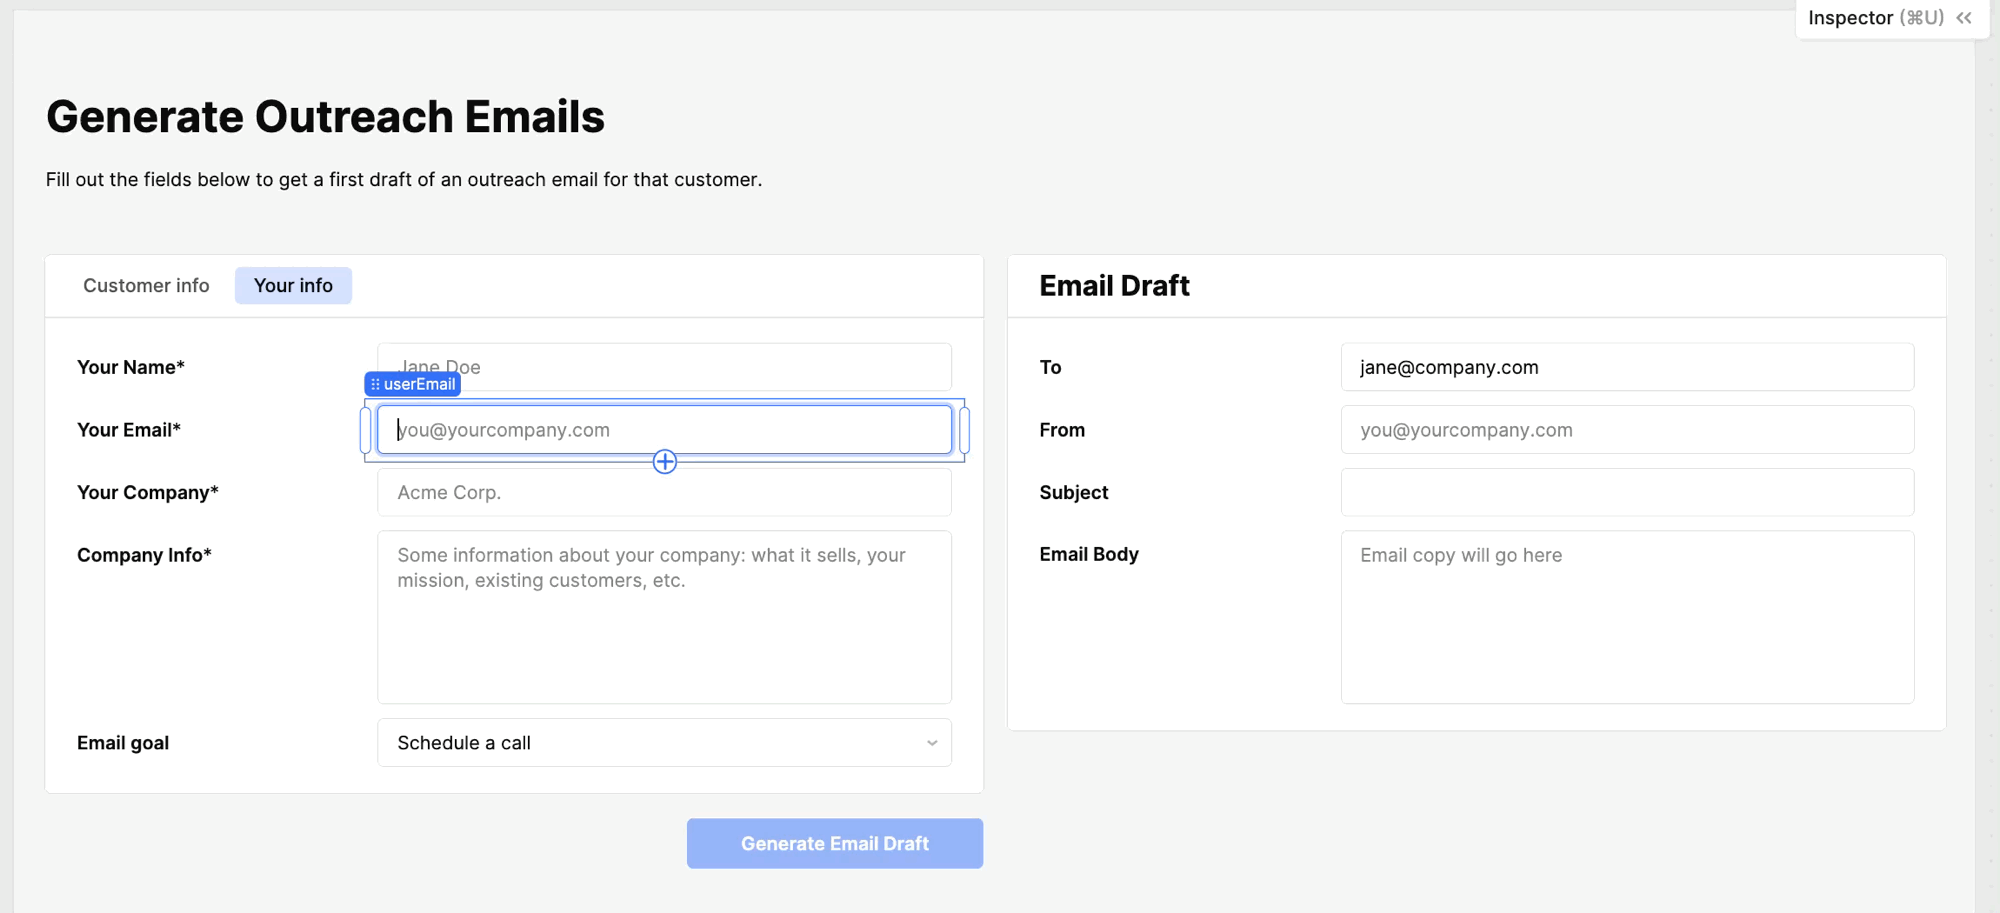Click the Email Body text area
Image resolution: width=2000 pixels, height=913 pixels.
1627,617
